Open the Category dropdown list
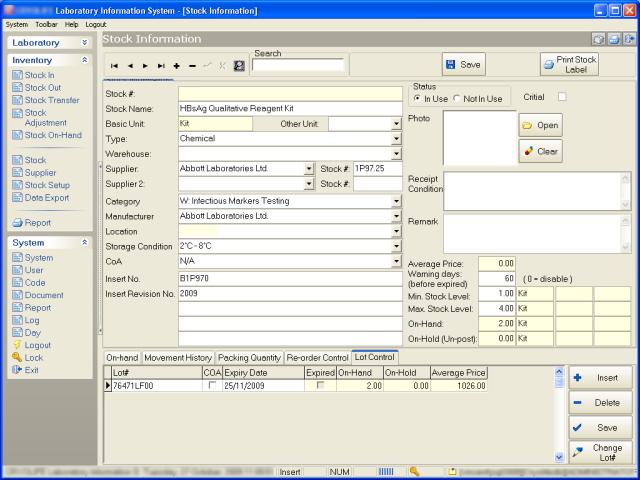Viewport: 640px width, 480px height. coord(396,201)
